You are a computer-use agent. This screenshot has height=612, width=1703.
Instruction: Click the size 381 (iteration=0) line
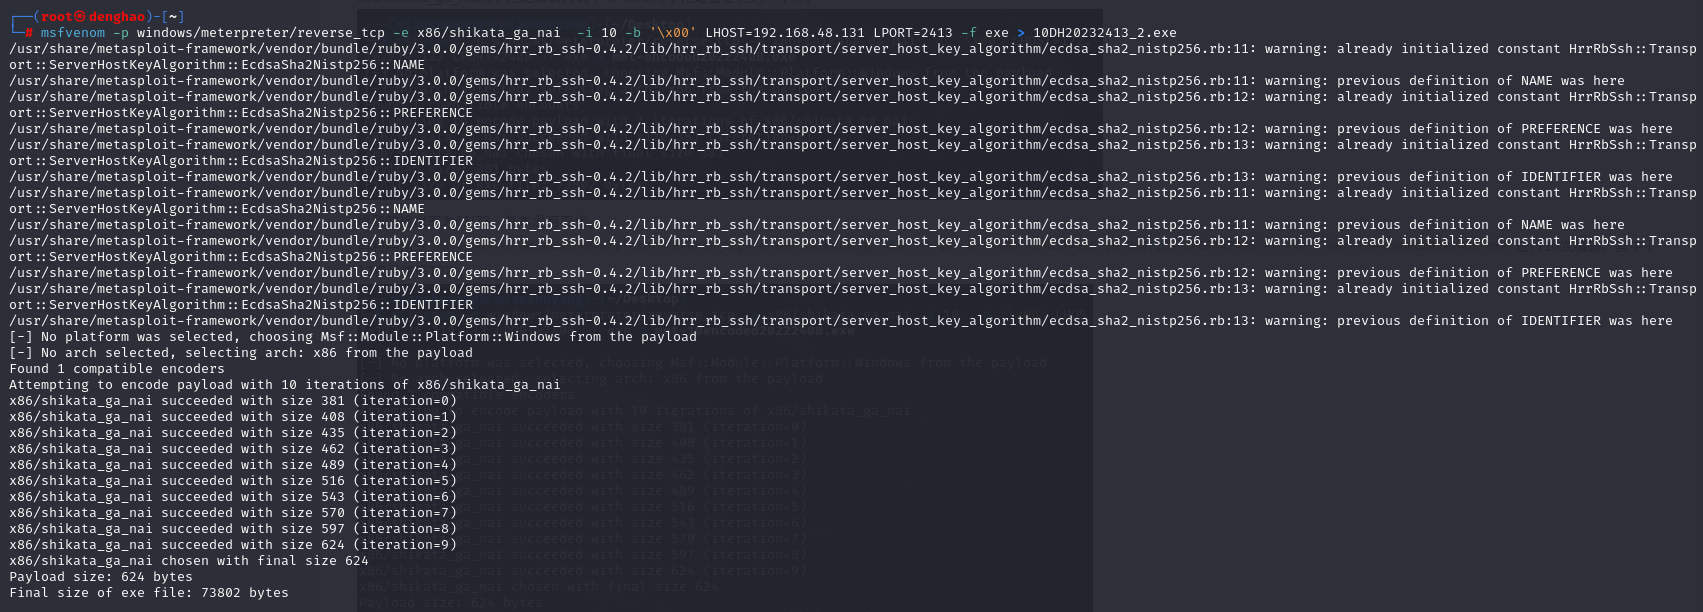(x=233, y=401)
